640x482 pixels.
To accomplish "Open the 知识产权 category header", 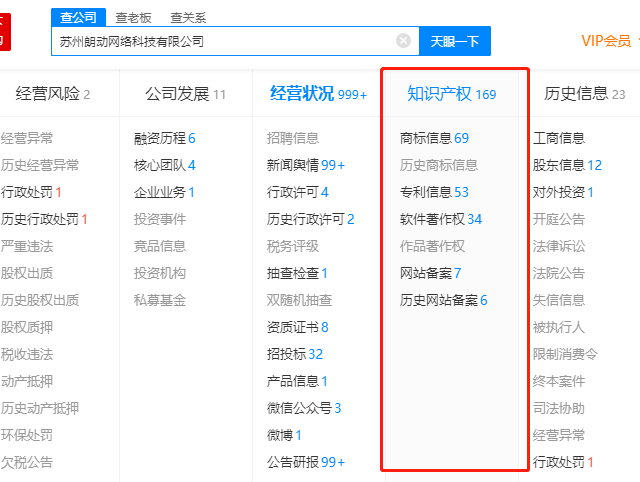I will pos(451,94).
